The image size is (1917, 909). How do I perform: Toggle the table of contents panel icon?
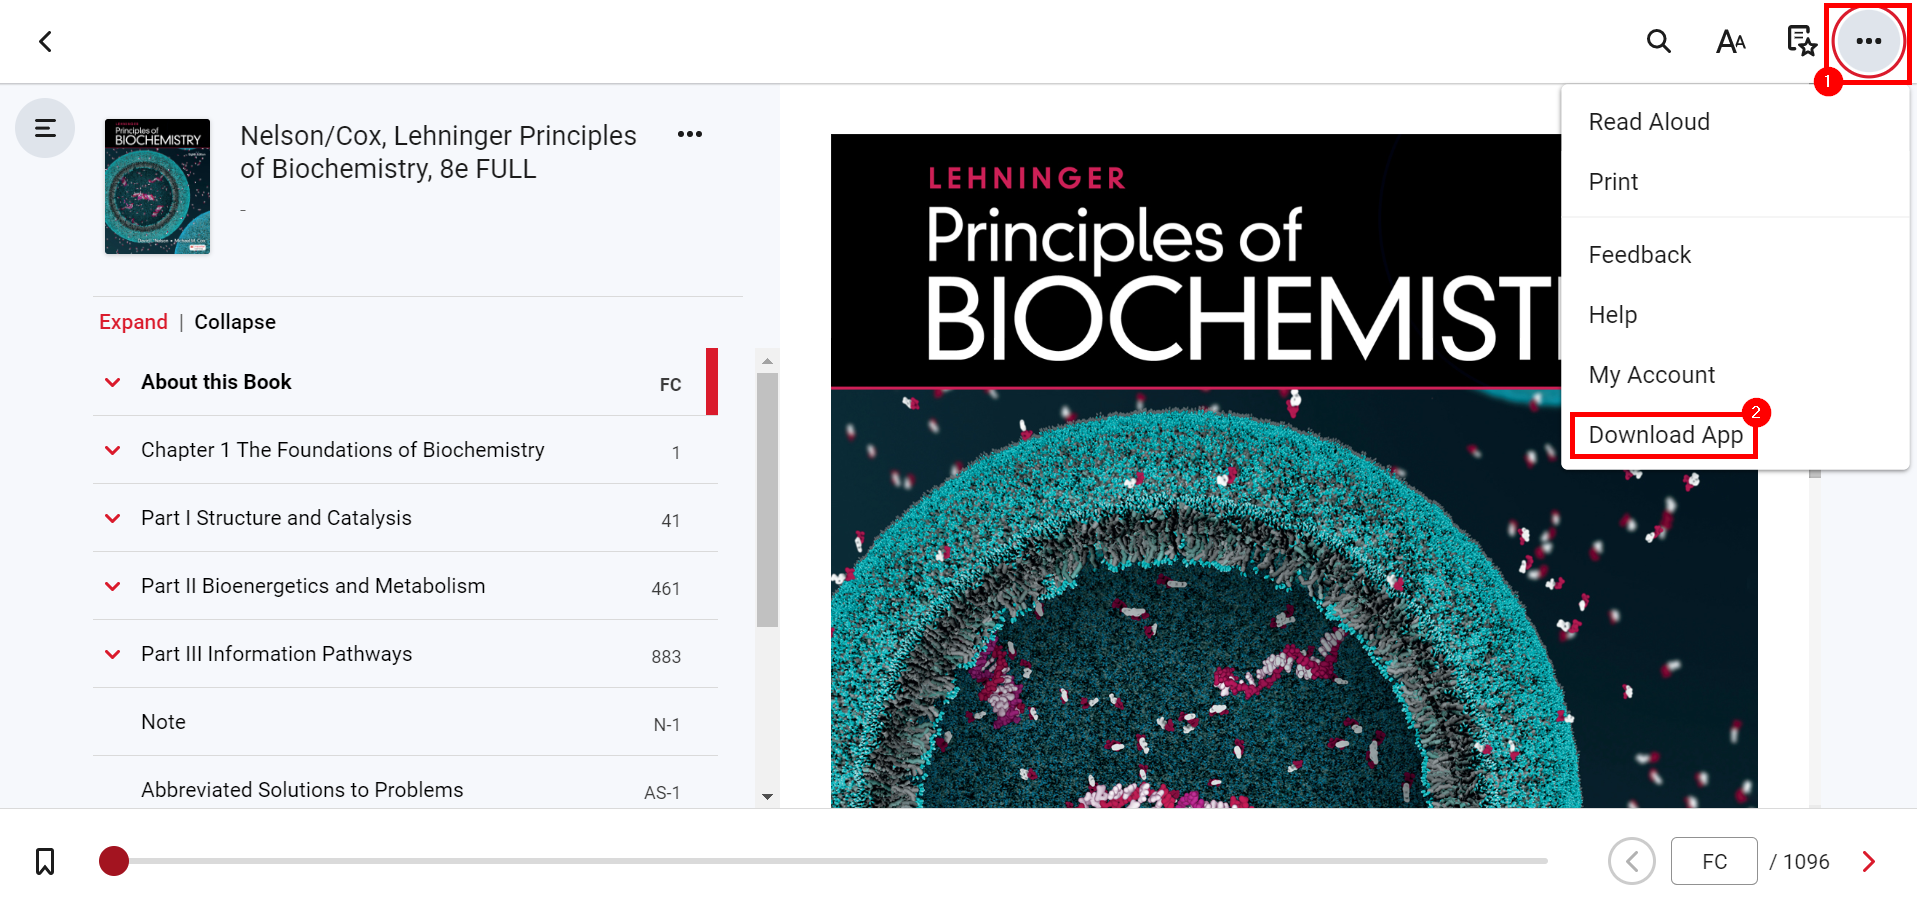click(45, 128)
